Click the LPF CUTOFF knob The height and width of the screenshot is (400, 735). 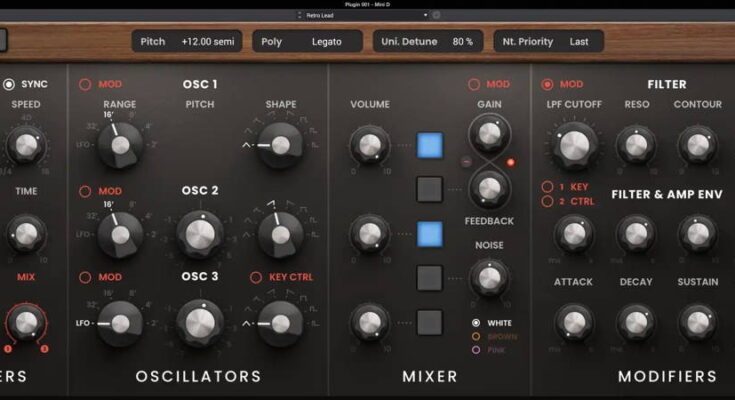(x=575, y=146)
